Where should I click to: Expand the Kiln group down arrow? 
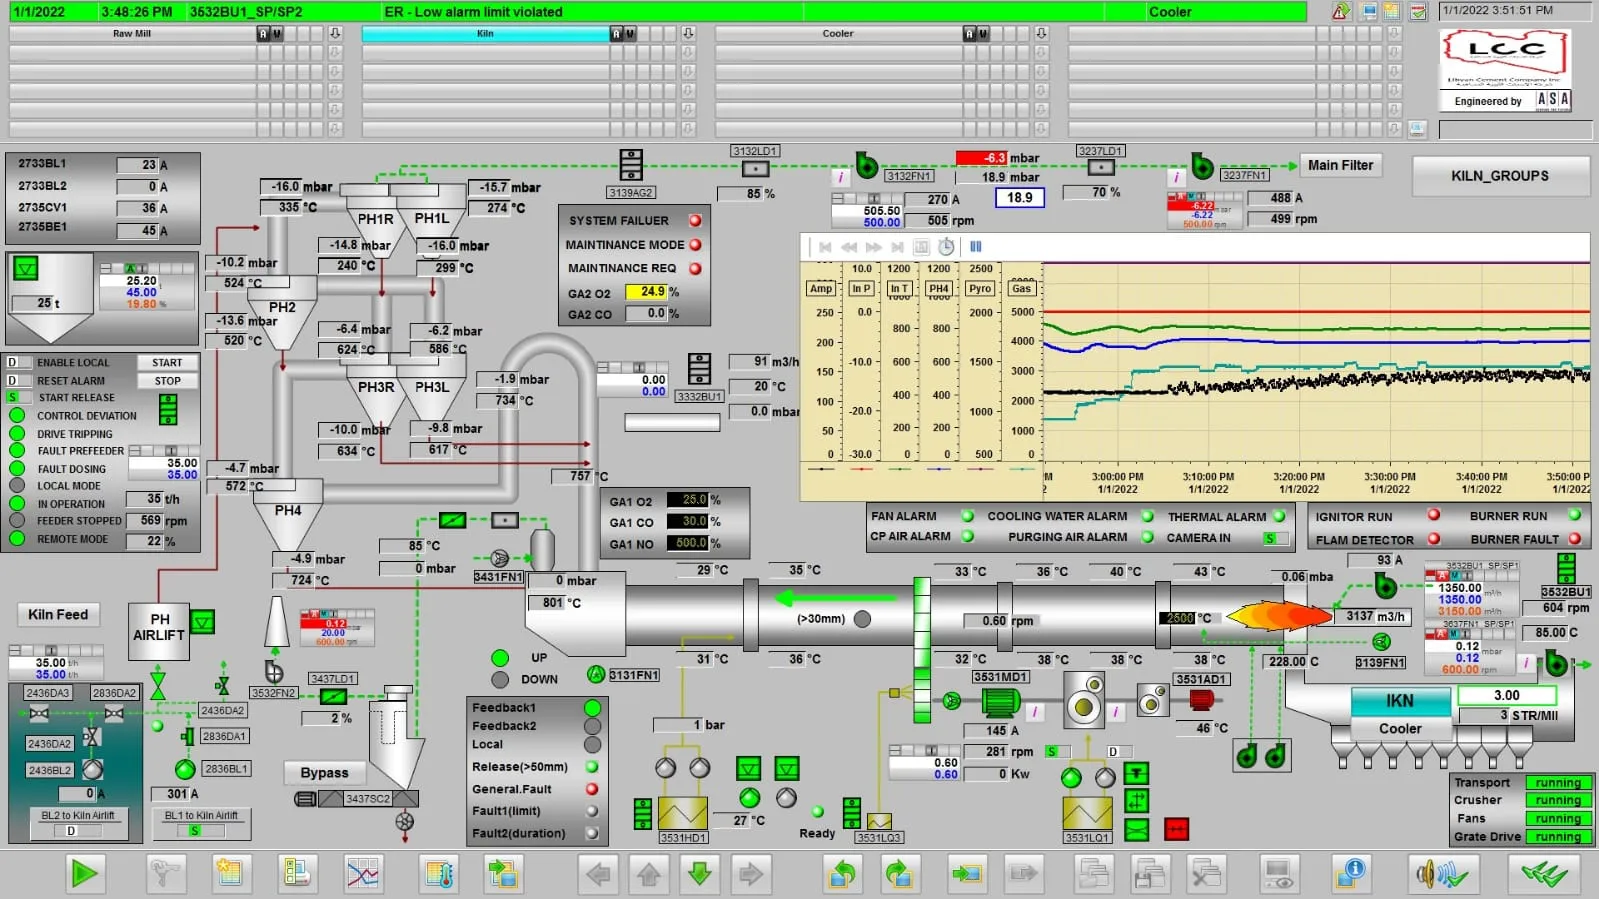688,33
